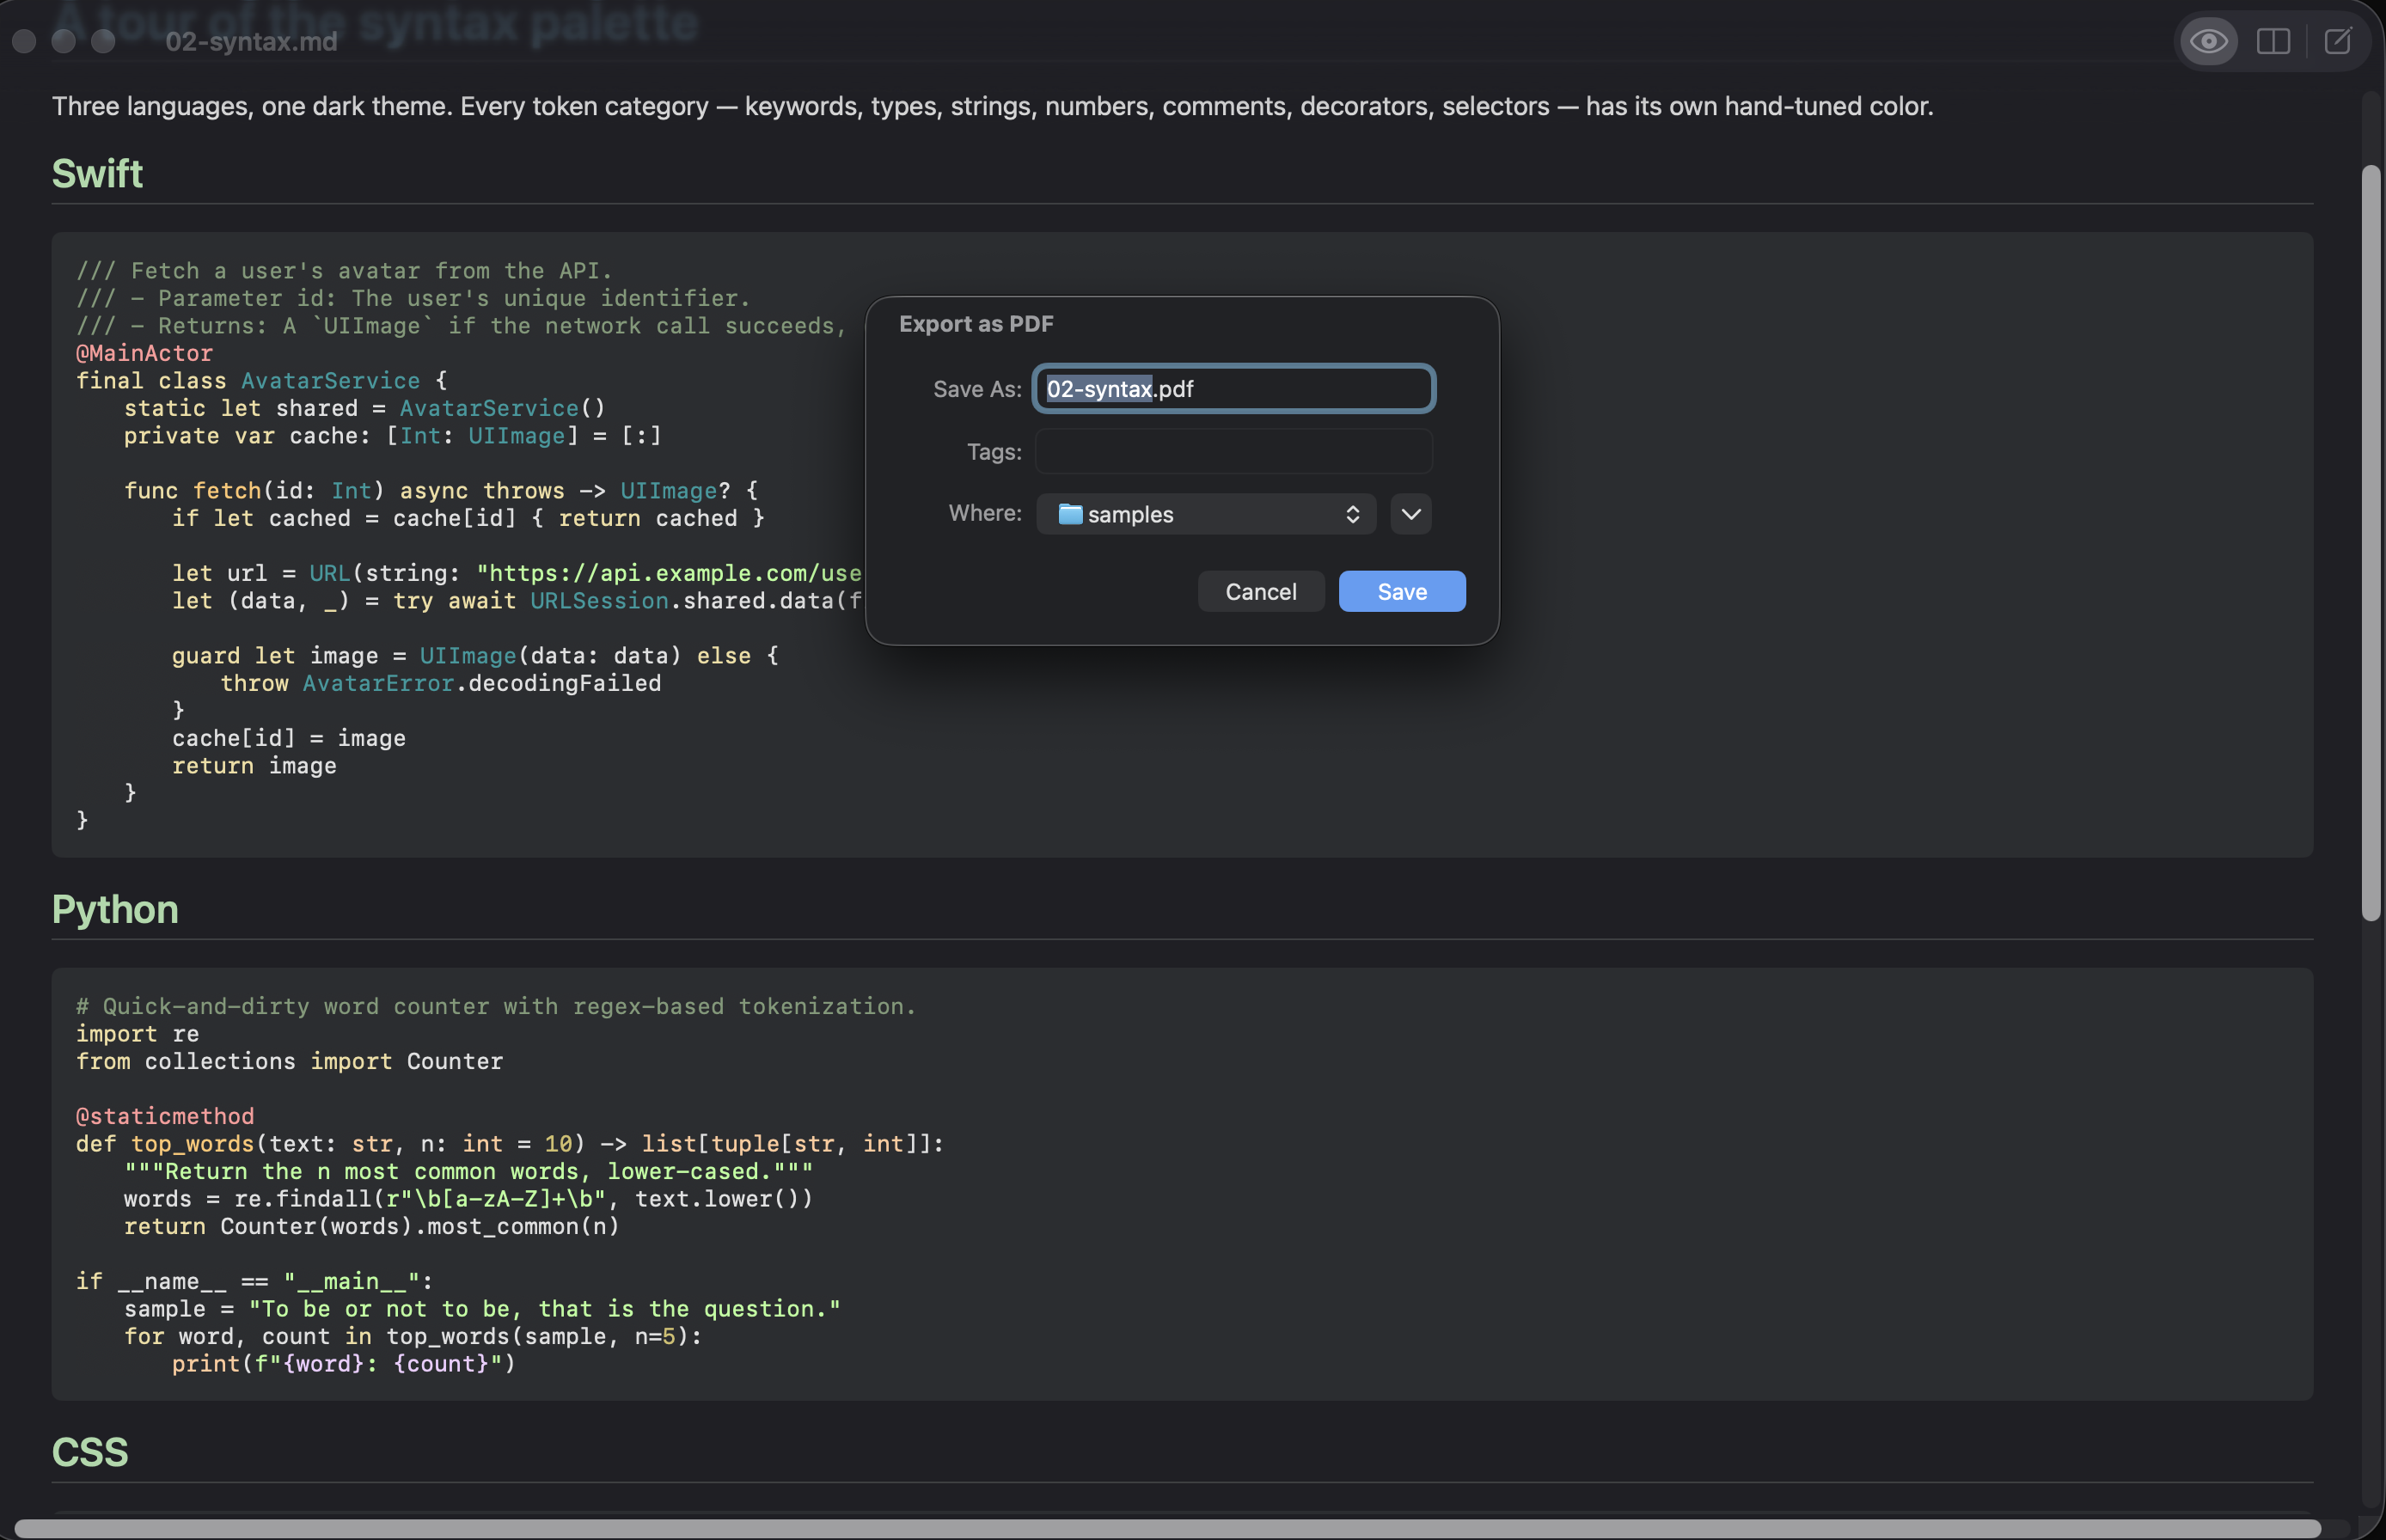Expand the save dialog with chevron button
Screen dimensions: 2386x1540
[1411, 514]
